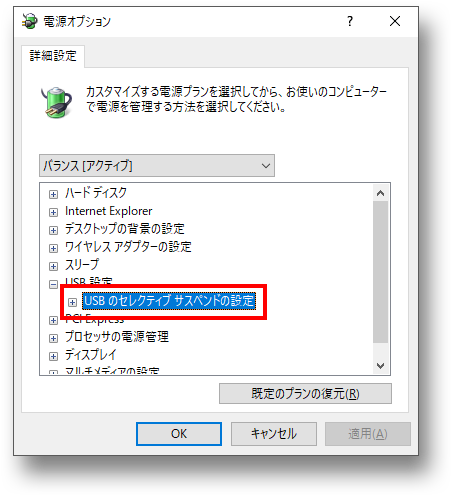This screenshot has height=497, width=453.
Task: Collapse the USB 設定 node
Action: coord(53,284)
